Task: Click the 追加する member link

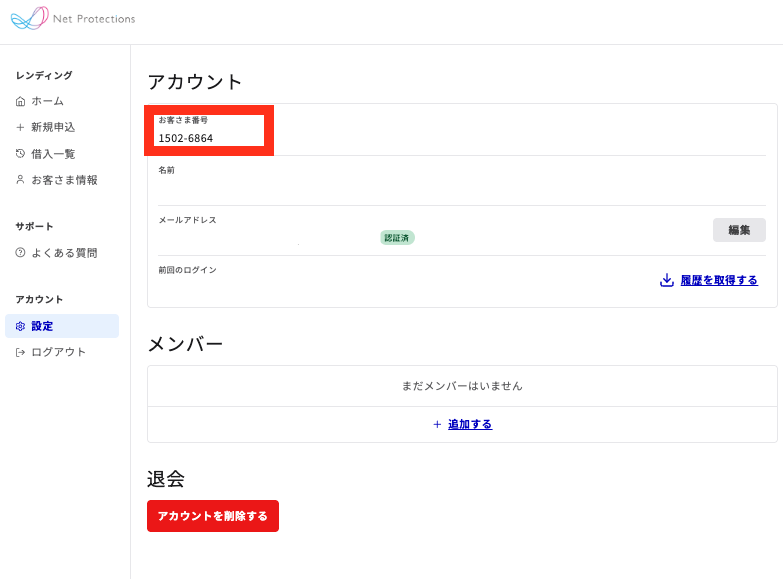Action: 470,424
